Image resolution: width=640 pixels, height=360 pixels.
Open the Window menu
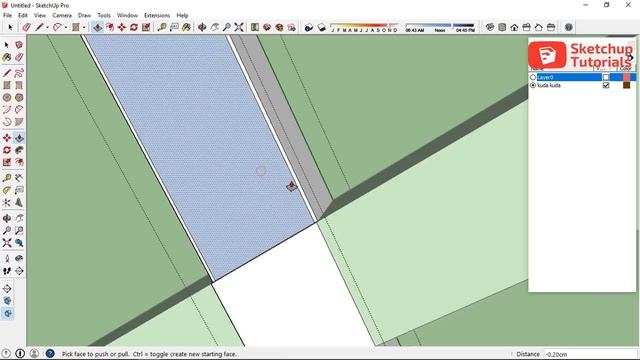click(127, 16)
